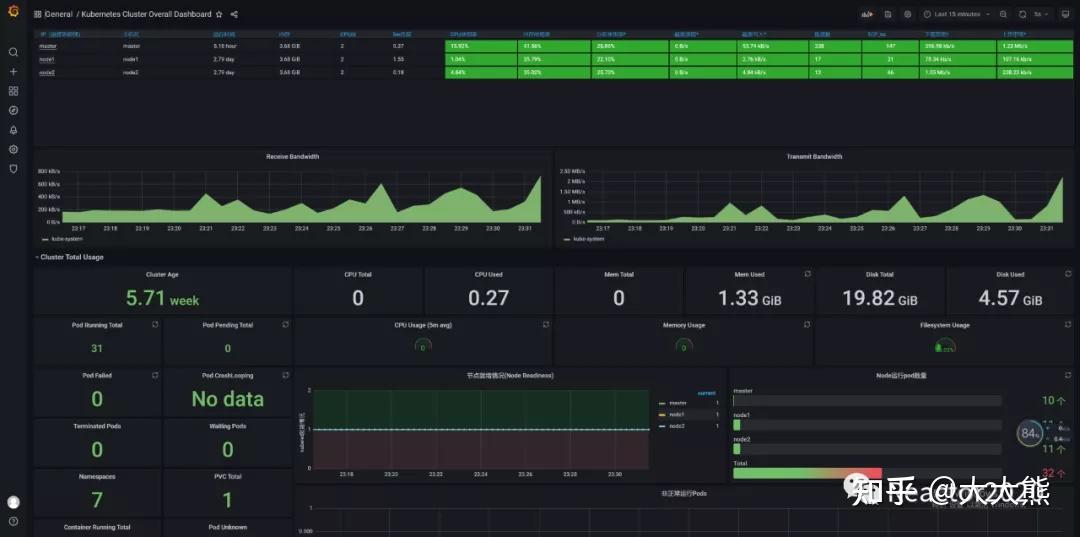Click node1 color swatch in Node Readiness legend
This screenshot has width=1080, height=537.
(663, 415)
